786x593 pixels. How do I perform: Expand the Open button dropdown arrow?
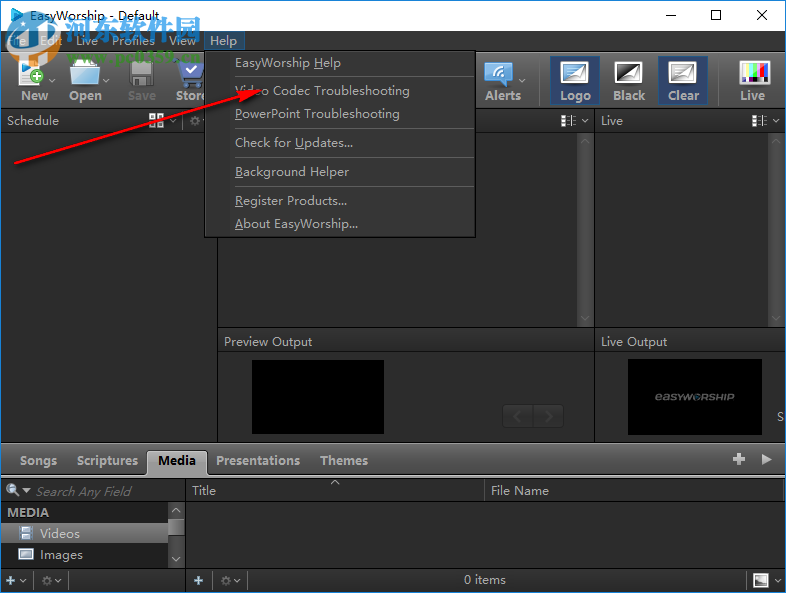click(x=106, y=80)
